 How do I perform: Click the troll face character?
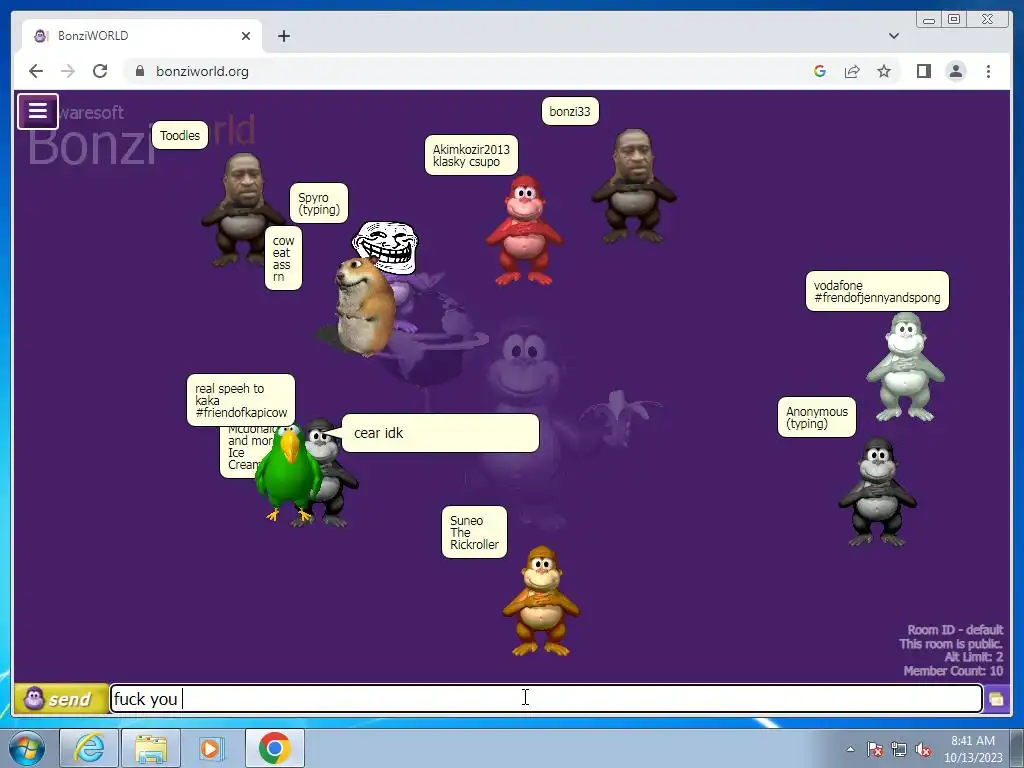pos(385,246)
